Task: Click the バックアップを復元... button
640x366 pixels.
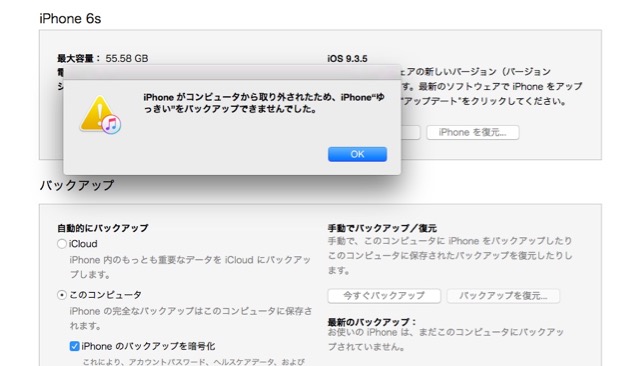Action: [503, 296]
